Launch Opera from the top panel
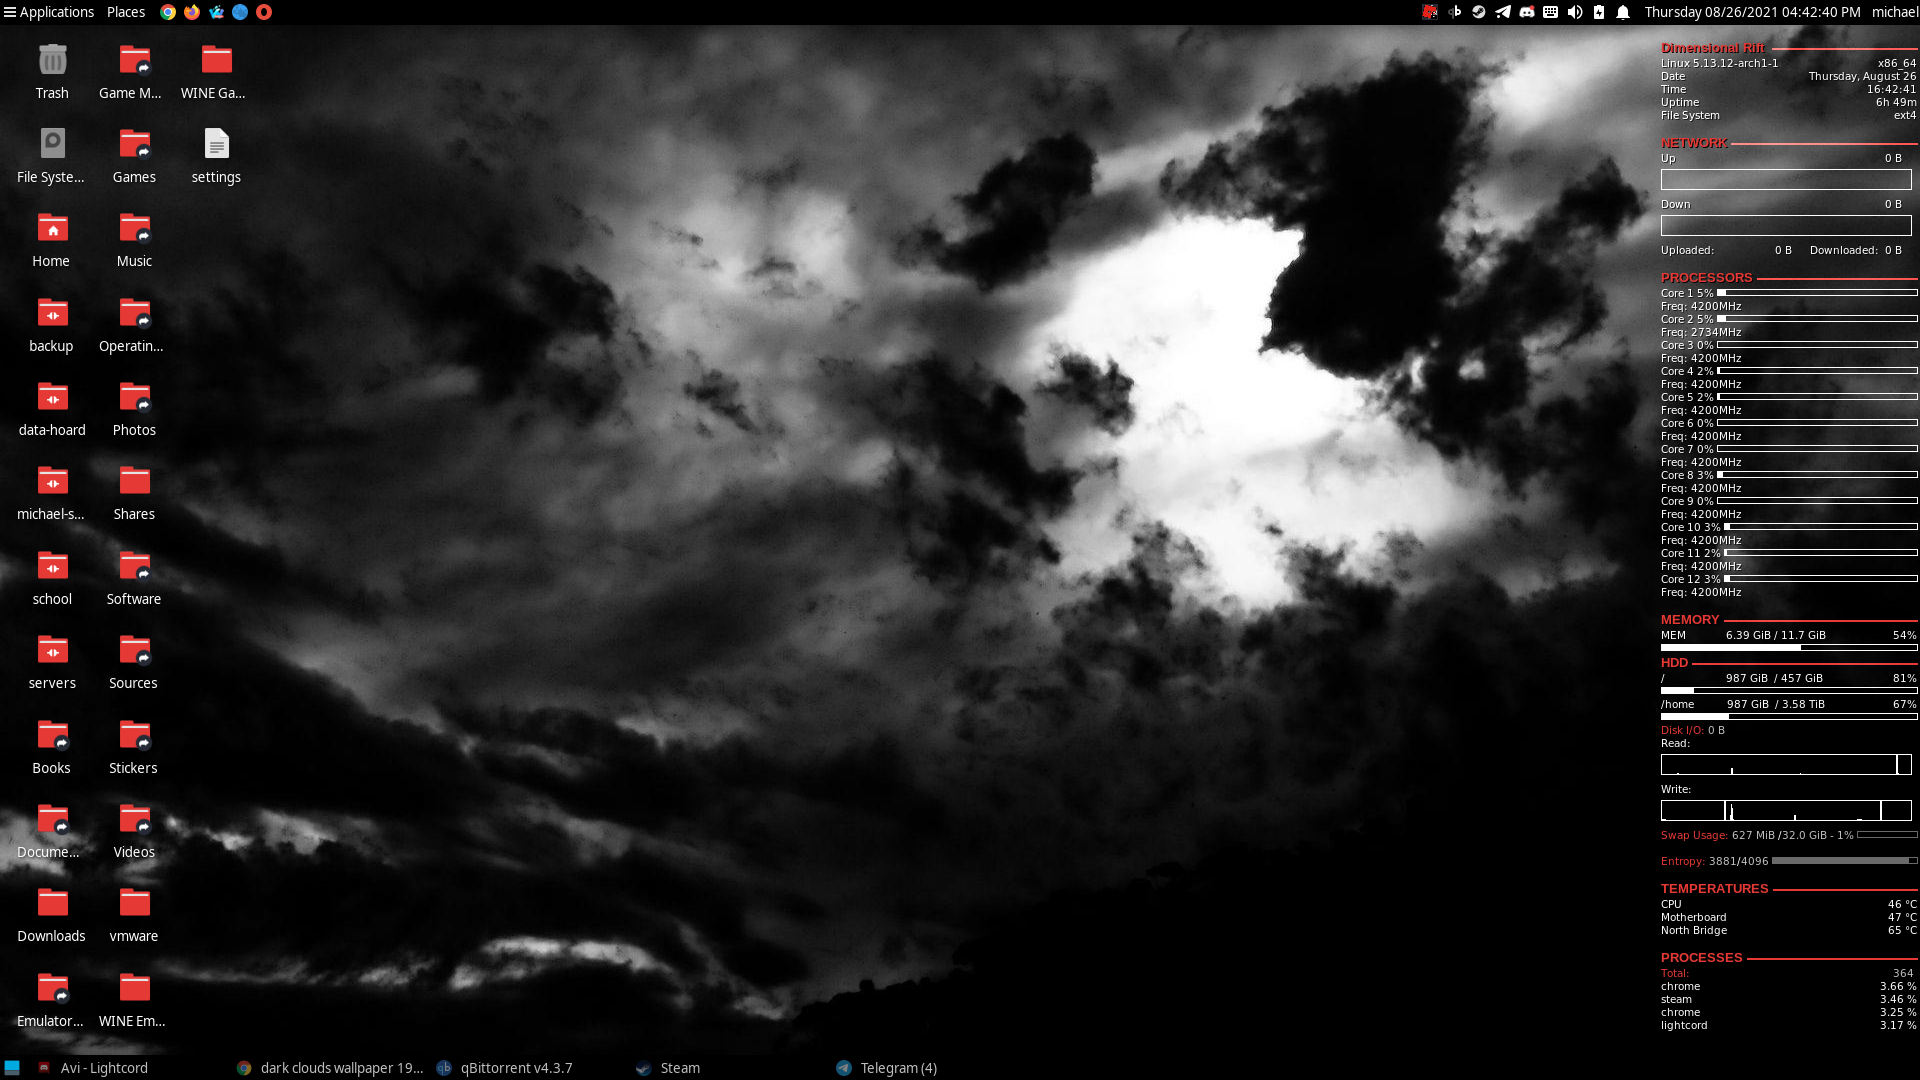Screen dimensions: 1920x1080 (264, 12)
